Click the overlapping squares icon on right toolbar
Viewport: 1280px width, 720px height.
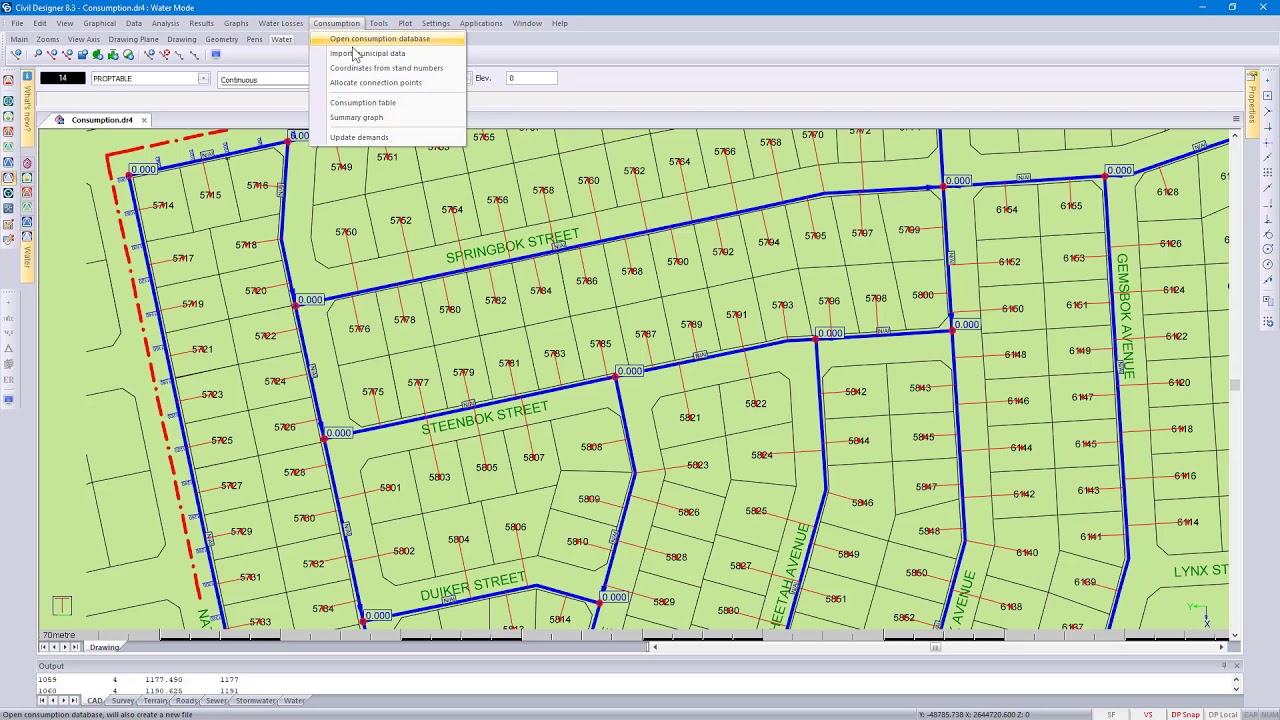point(1268,300)
